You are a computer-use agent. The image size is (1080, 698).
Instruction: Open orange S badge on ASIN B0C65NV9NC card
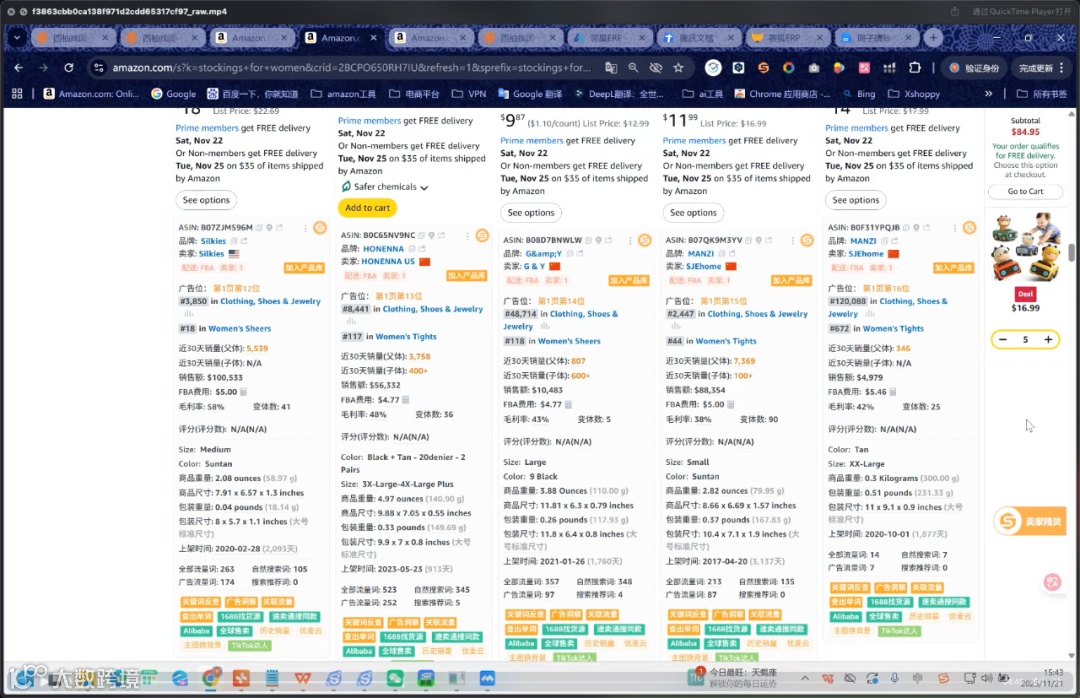(x=482, y=235)
